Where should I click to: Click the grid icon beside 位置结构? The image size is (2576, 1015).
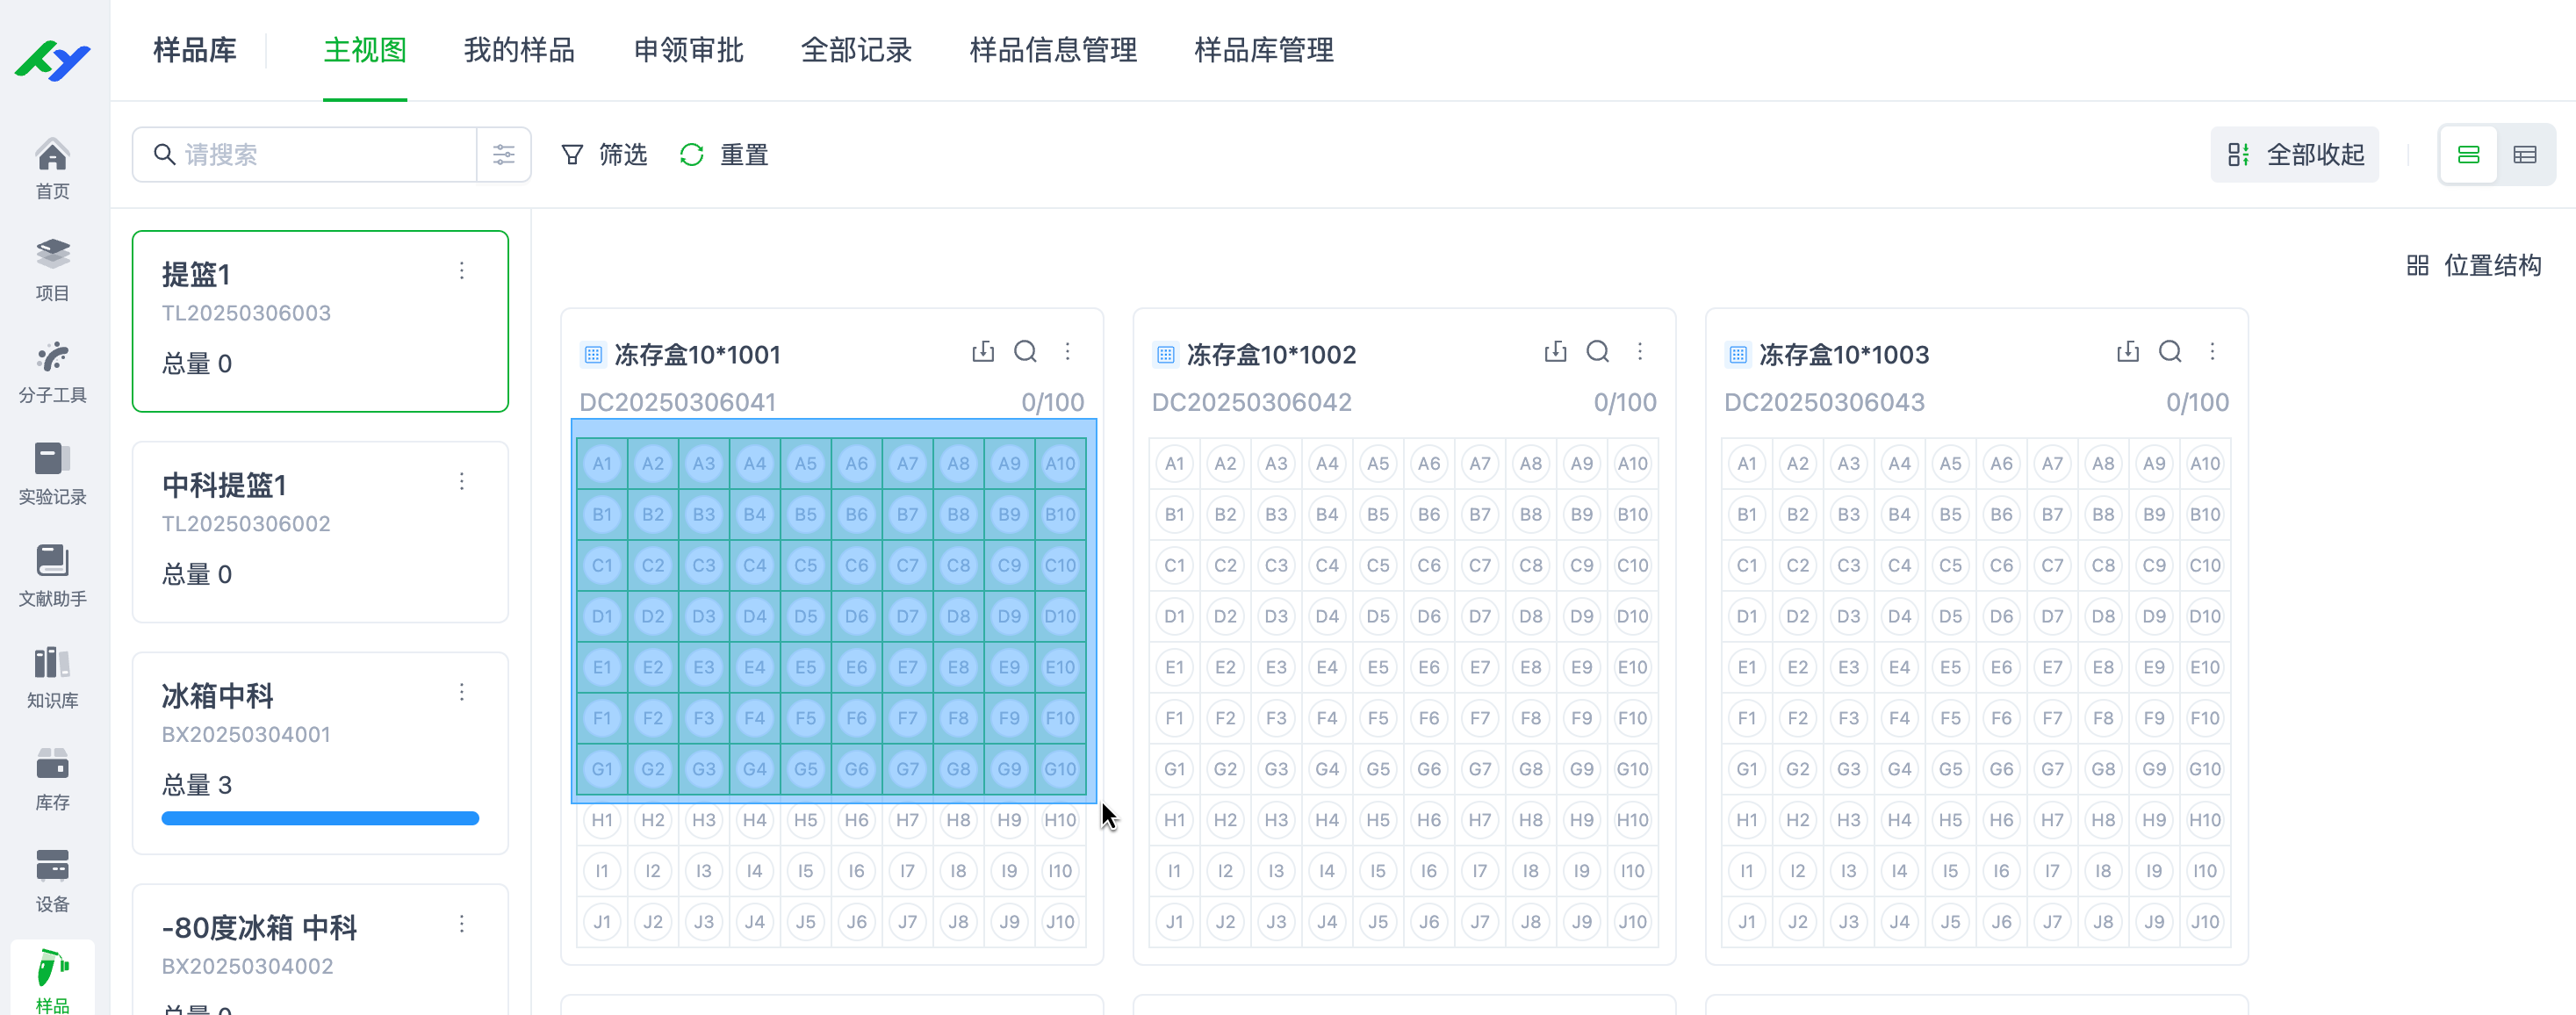[2417, 265]
